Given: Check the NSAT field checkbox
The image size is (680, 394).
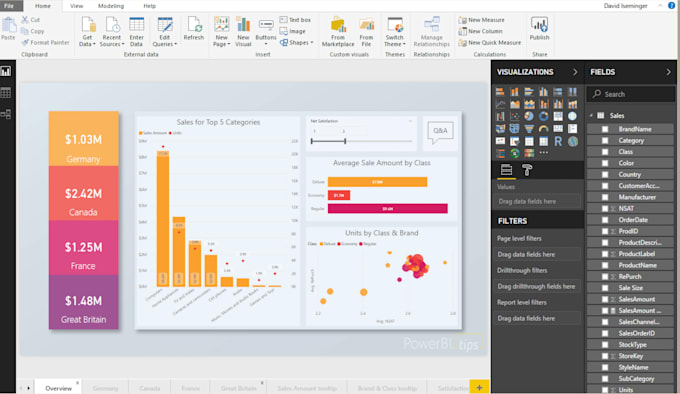Looking at the screenshot, I should (605, 208).
